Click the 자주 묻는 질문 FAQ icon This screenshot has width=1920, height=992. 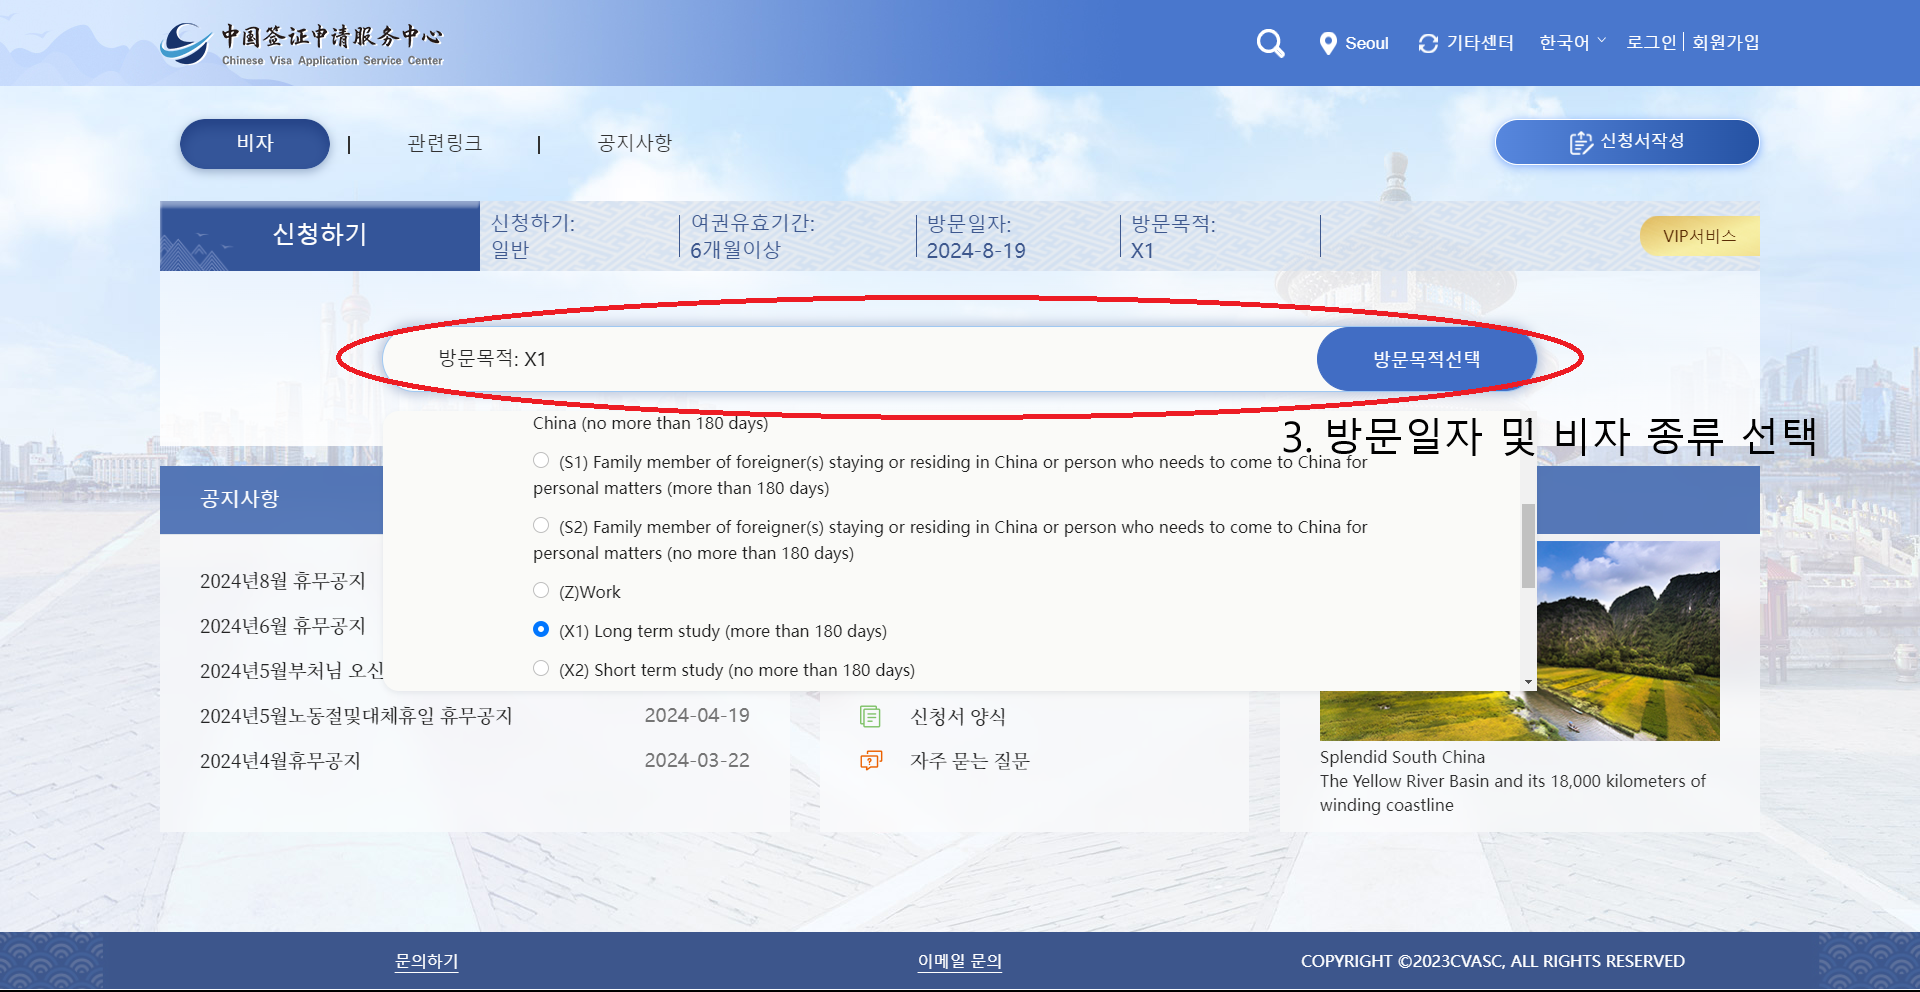click(869, 761)
